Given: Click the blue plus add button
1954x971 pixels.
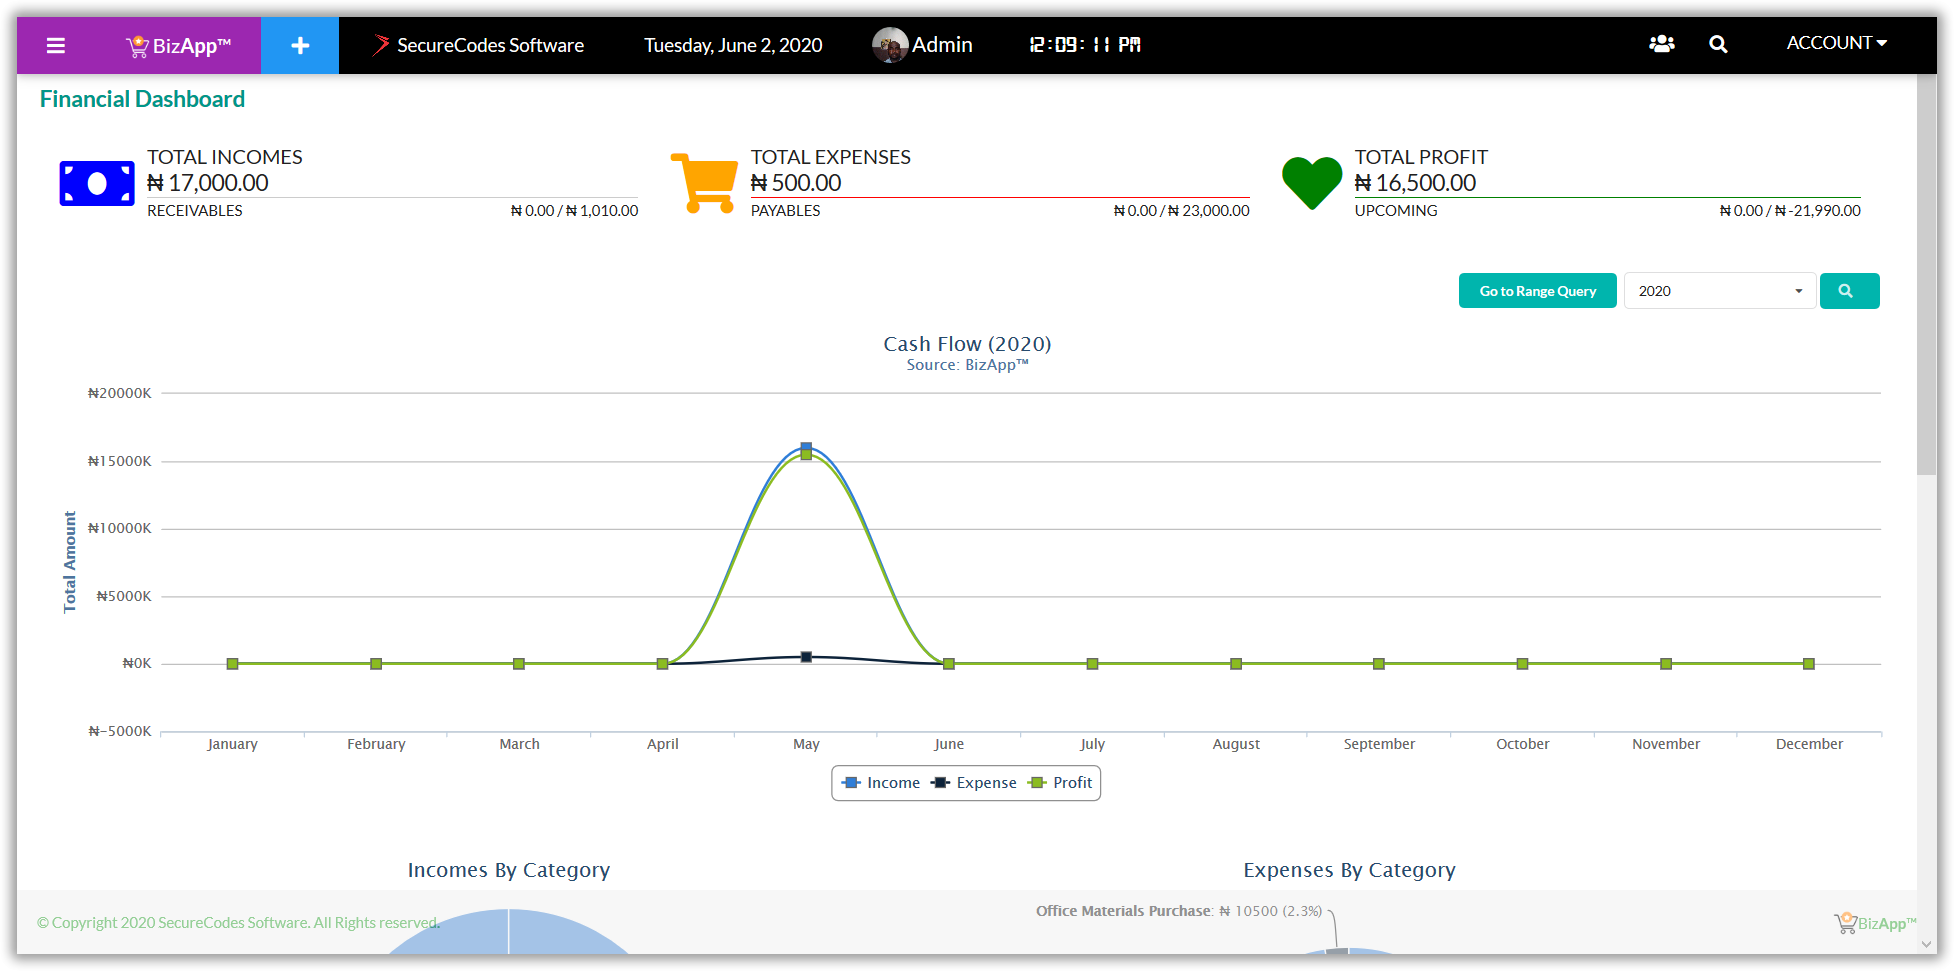Looking at the screenshot, I should (300, 45).
